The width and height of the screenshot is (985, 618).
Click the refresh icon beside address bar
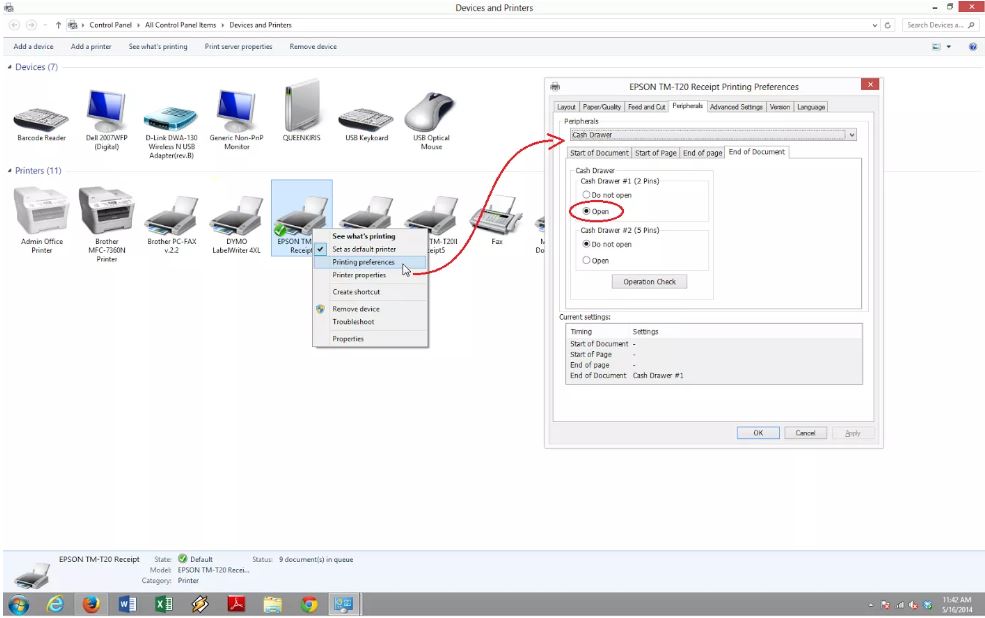[x=888, y=25]
